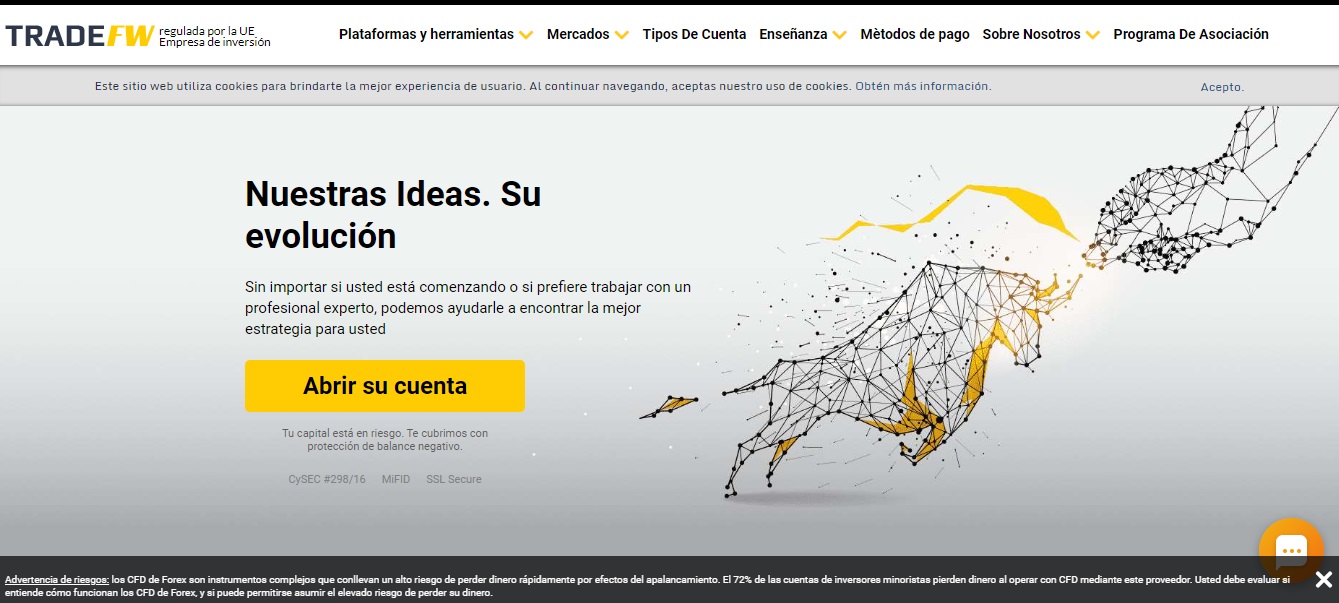Go to Mètodos de pago page
This screenshot has height=603, width=1339.
click(x=914, y=34)
